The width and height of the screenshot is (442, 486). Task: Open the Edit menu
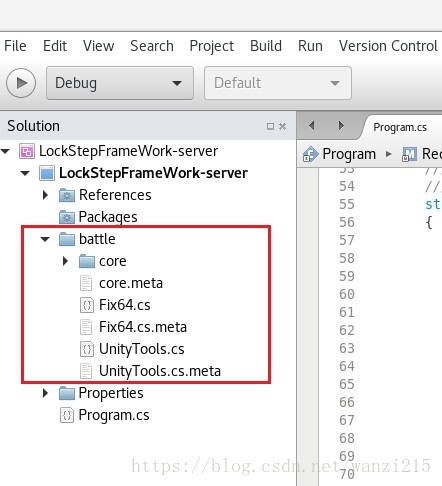55,46
